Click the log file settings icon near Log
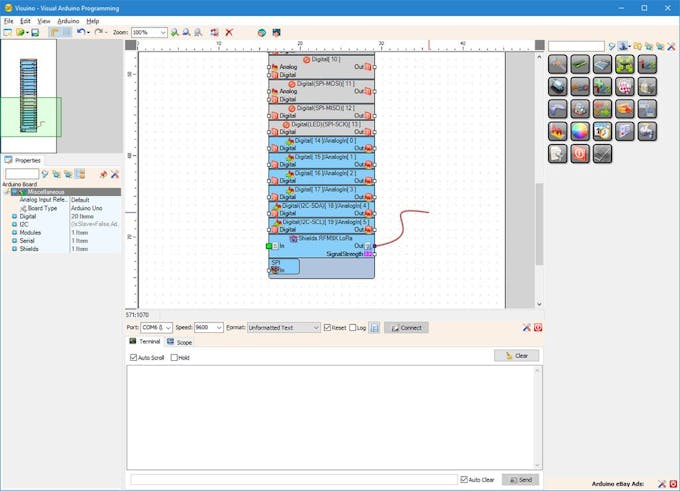Viewport: 680px width, 491px height. click(x=375, y=328)
